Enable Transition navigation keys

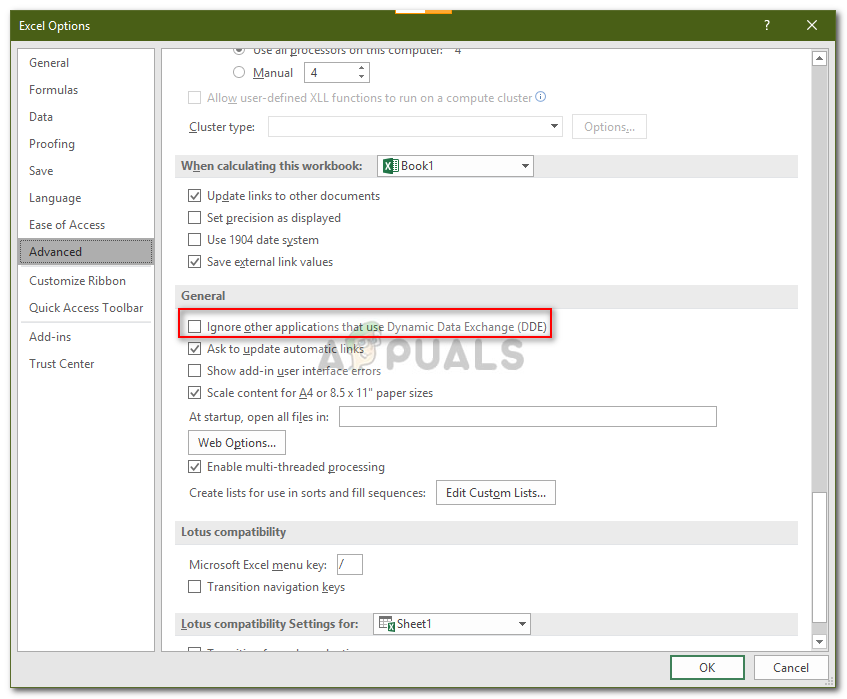(194, 587)
